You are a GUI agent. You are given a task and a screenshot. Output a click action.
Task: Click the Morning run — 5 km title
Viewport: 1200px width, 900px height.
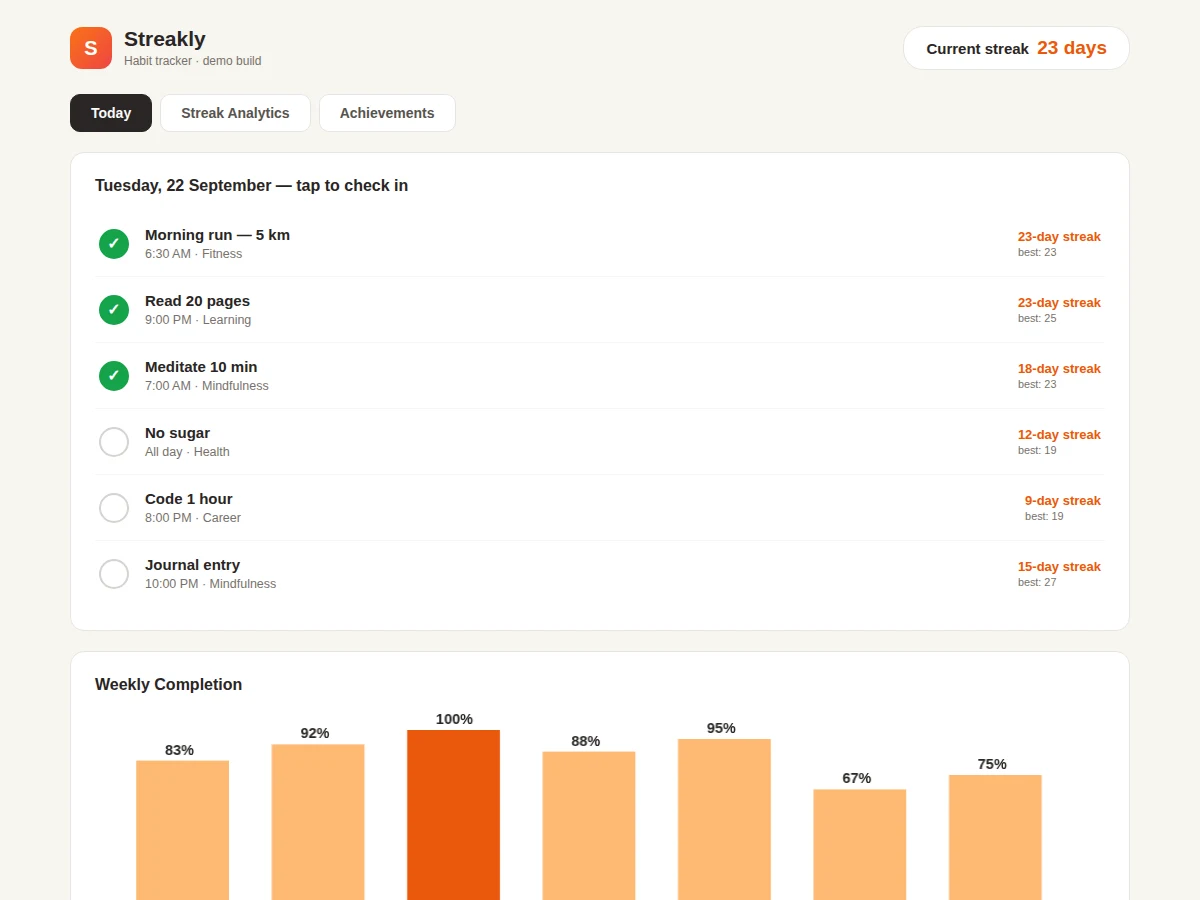tap(217, 235)
